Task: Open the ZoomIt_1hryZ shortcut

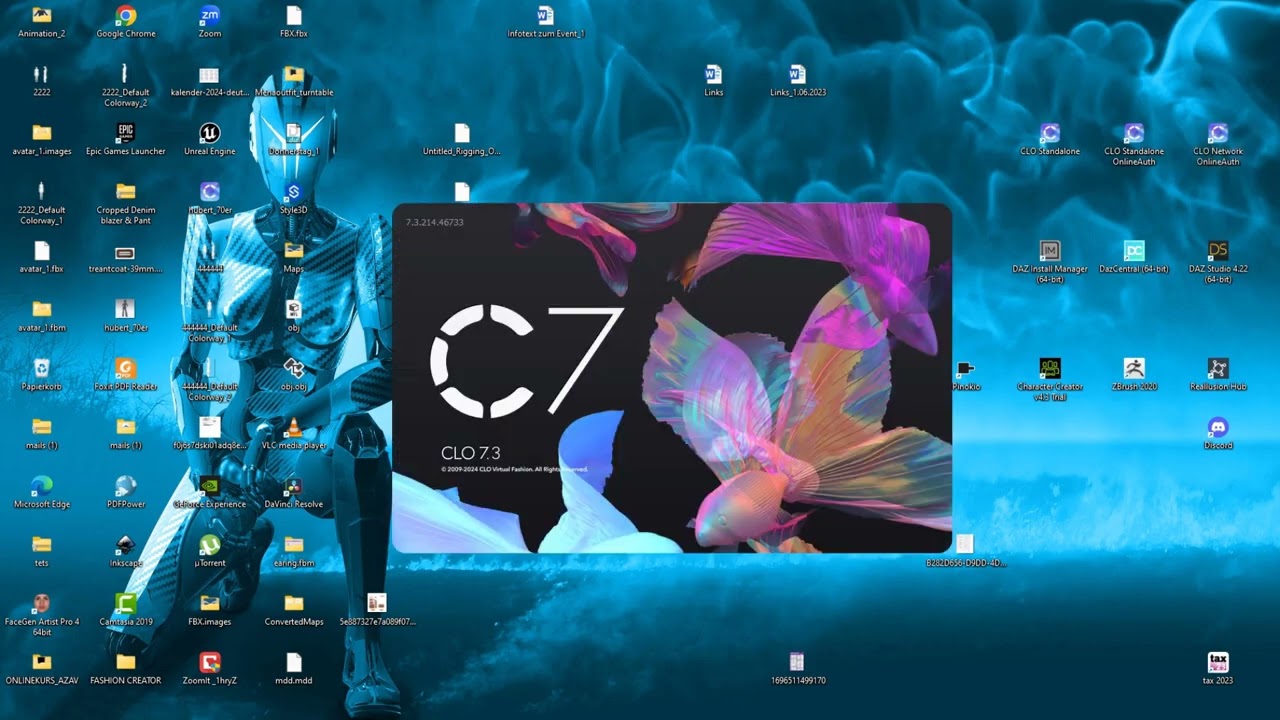Action: point(209,662)
